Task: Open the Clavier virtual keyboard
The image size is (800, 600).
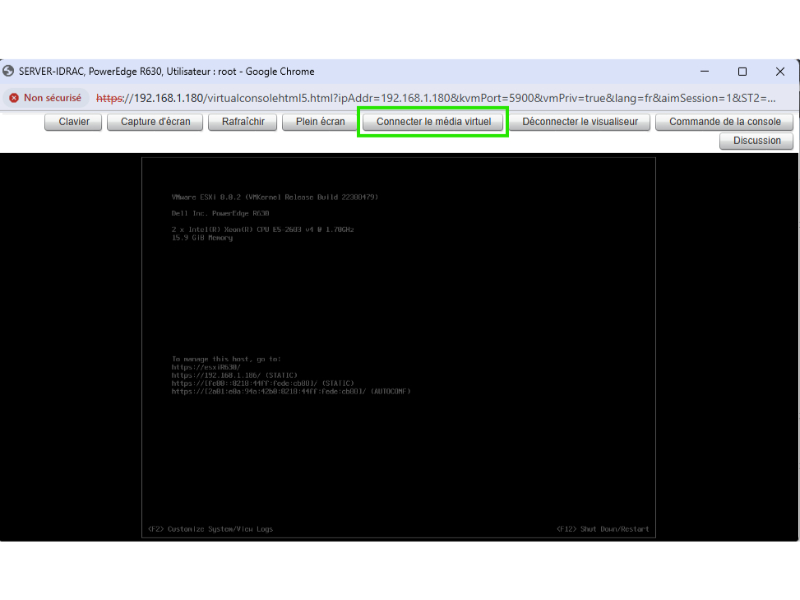Action: click(x=74, y=122)
